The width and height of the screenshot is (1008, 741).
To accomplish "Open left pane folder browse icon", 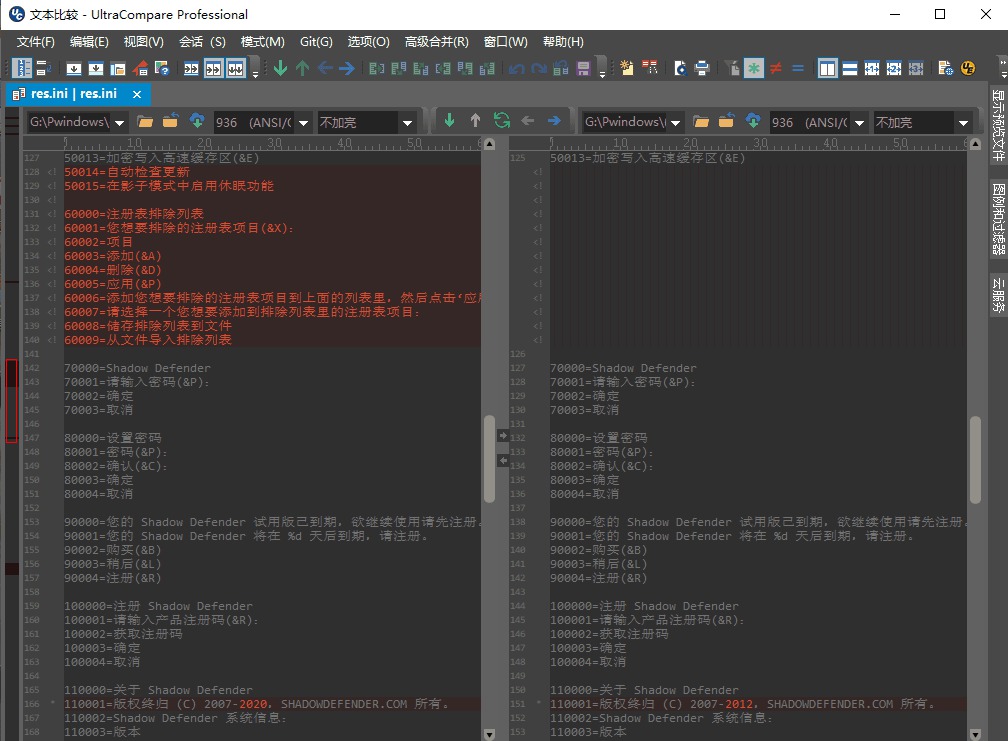I will coord(145,121).
